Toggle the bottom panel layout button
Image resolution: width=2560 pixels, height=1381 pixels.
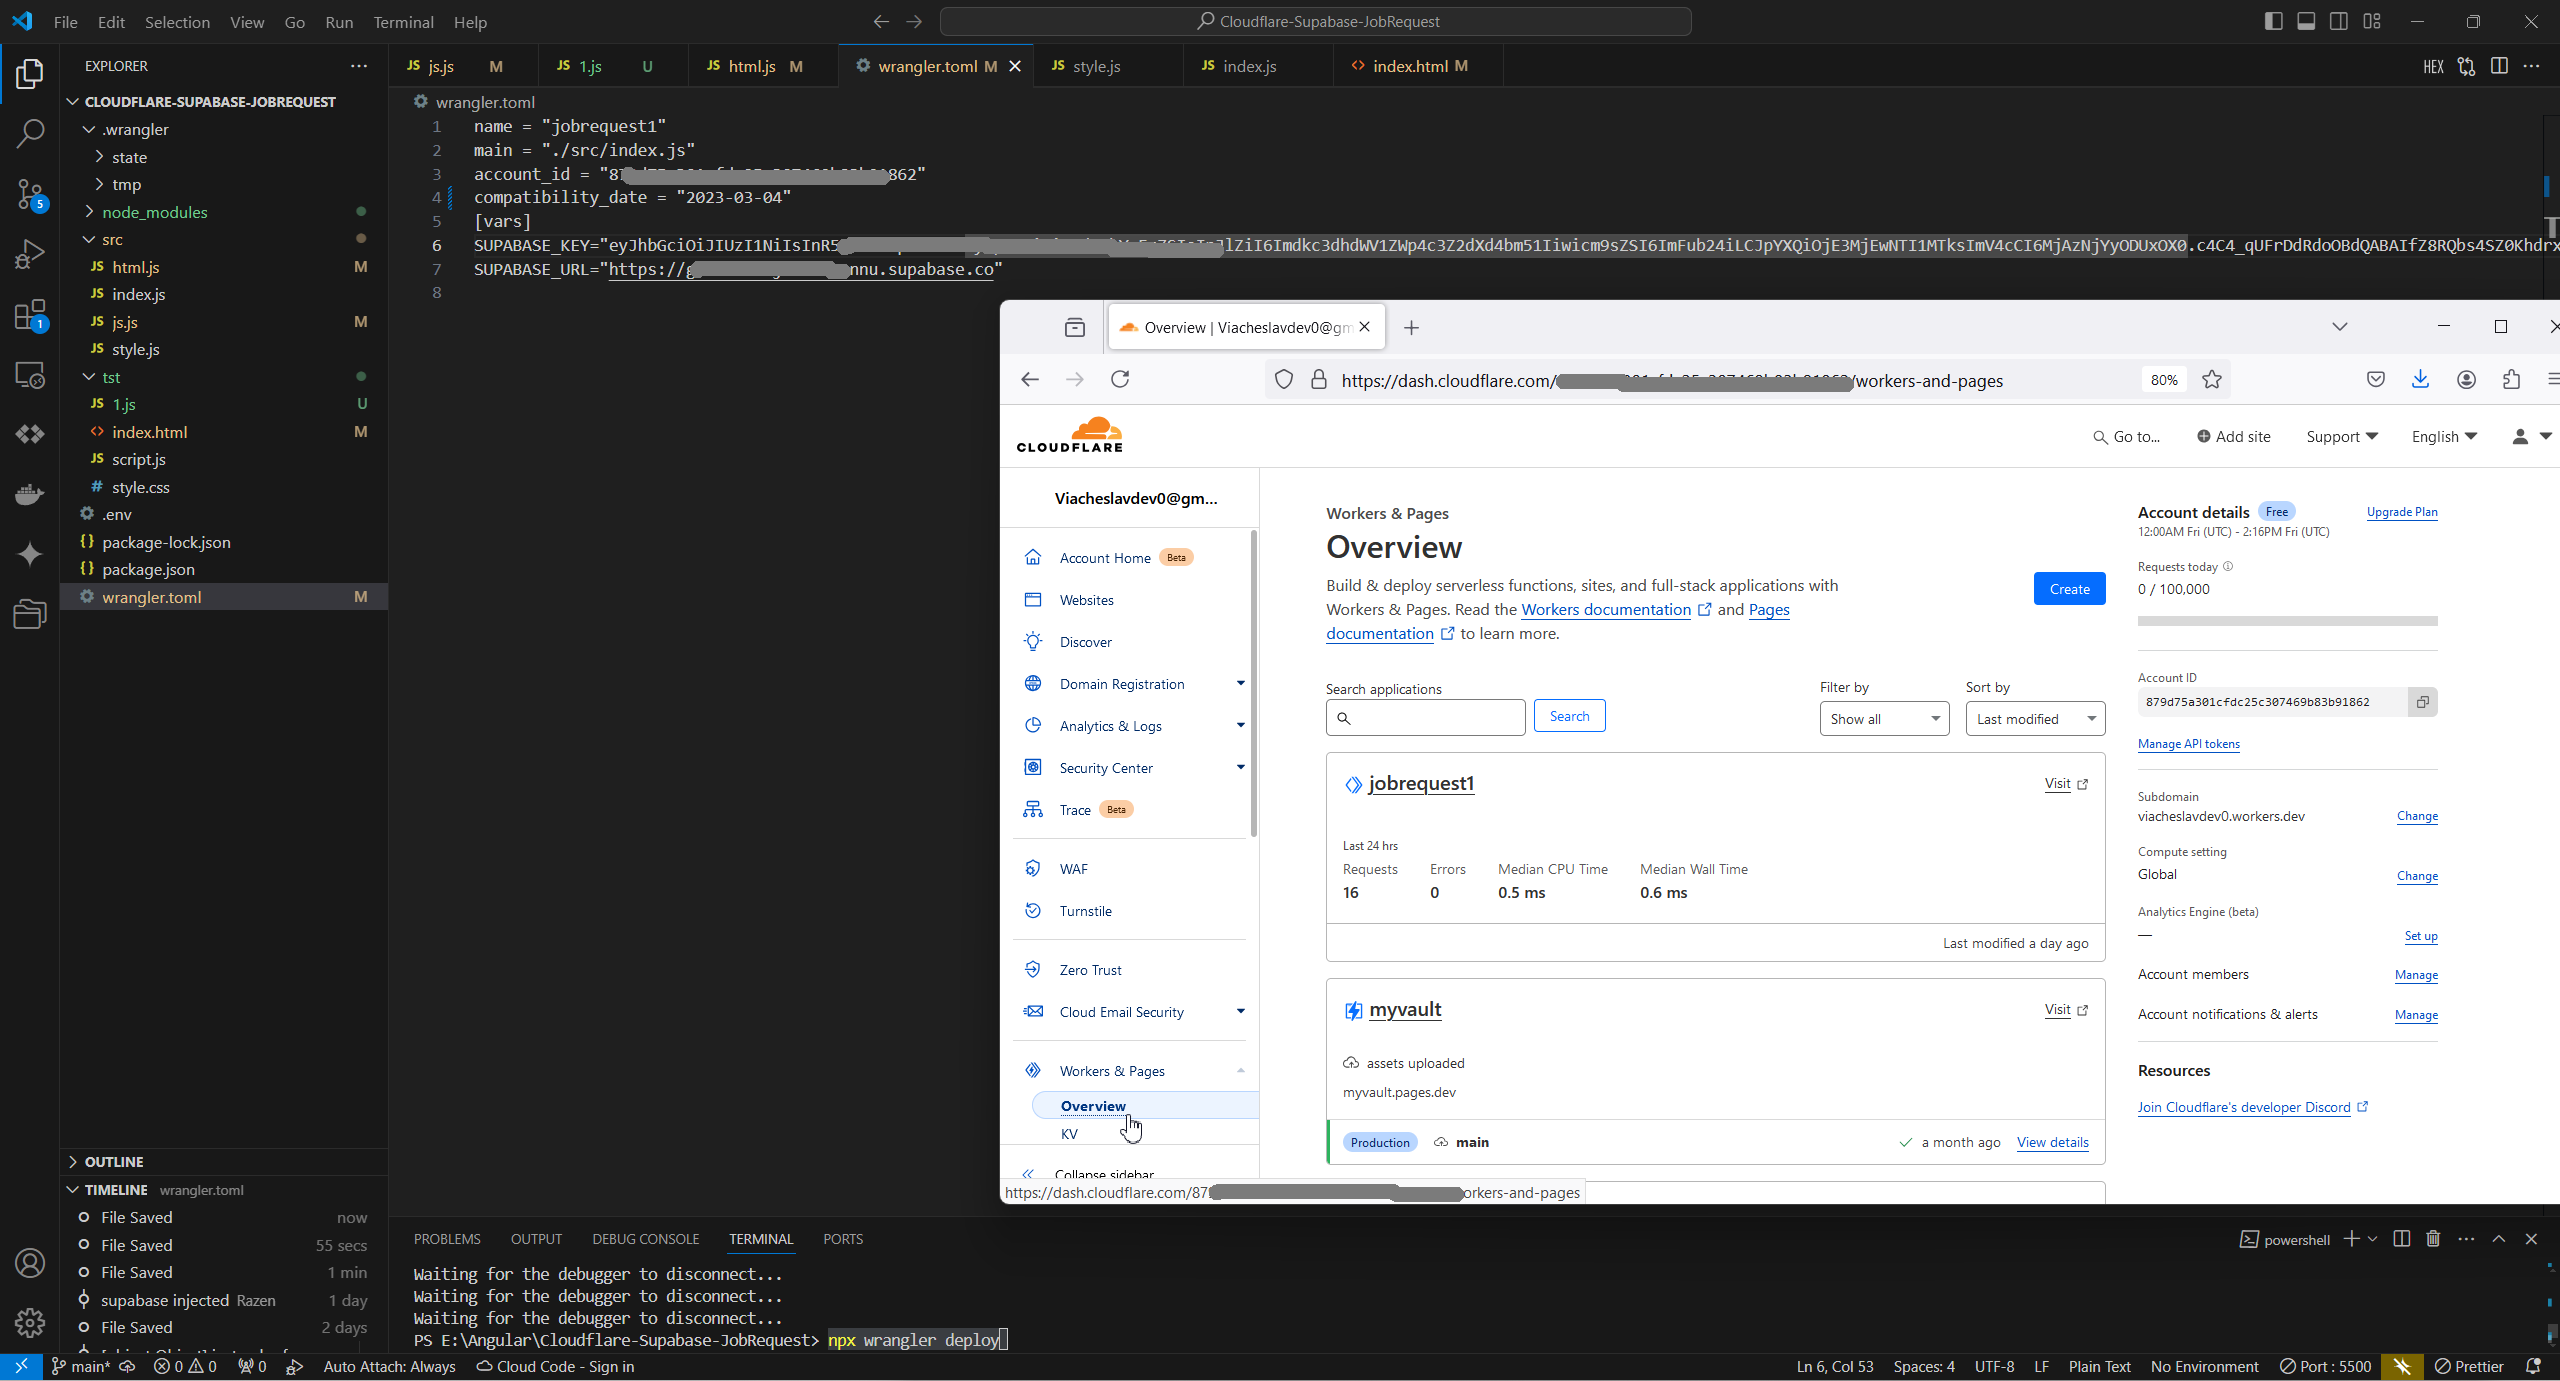coord(2306,21)
